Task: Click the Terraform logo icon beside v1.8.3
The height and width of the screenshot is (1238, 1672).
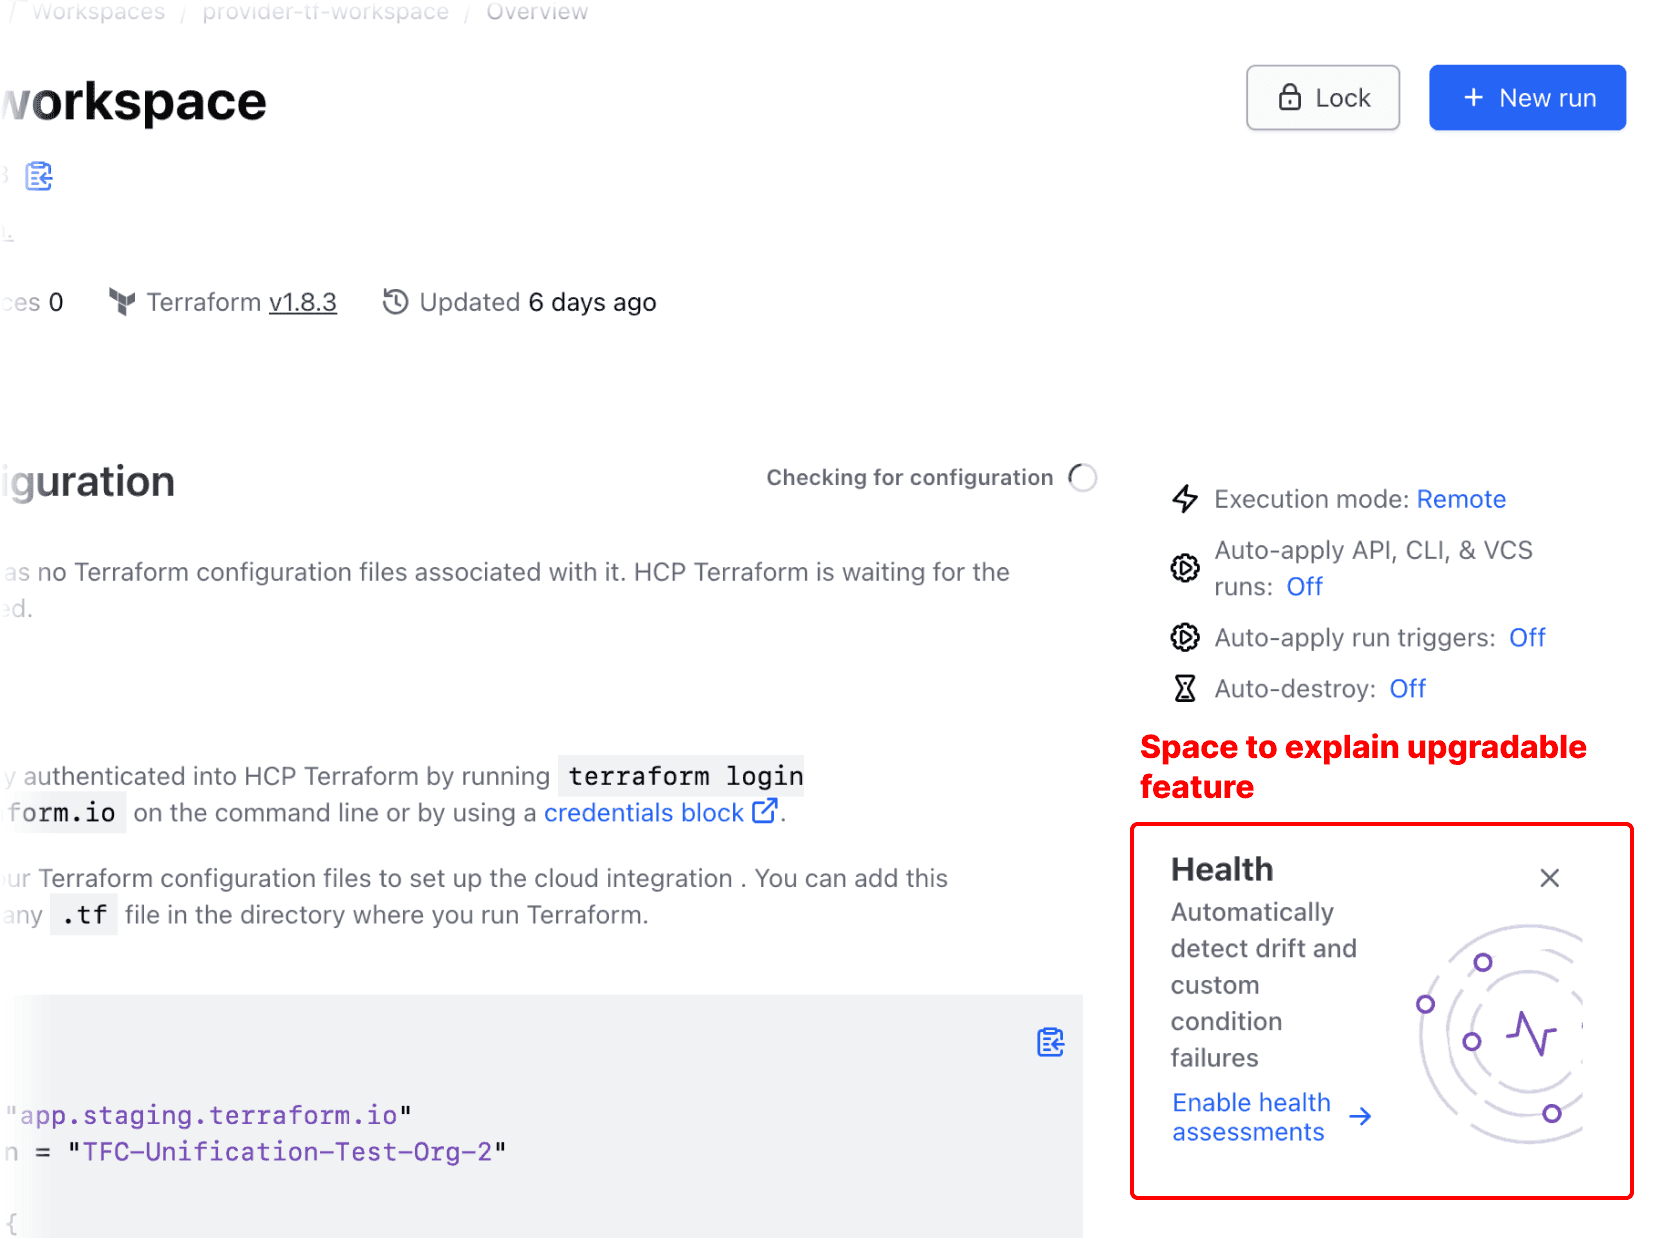Action: tap(121, 302)
